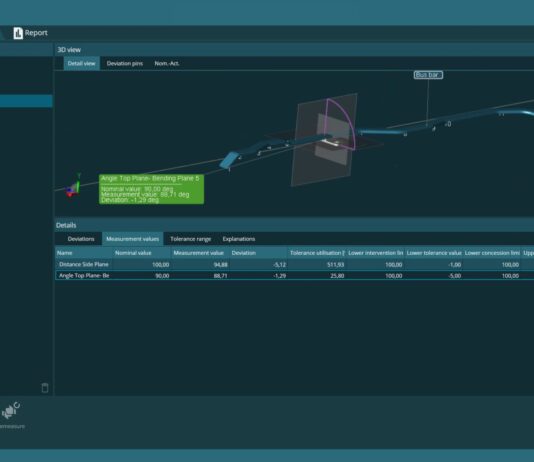Image resolution: width=534 pixels, height=462 pixels.
Task: Click the 3D view panel title
Action: pyautogui.click(x=69, y=50)
